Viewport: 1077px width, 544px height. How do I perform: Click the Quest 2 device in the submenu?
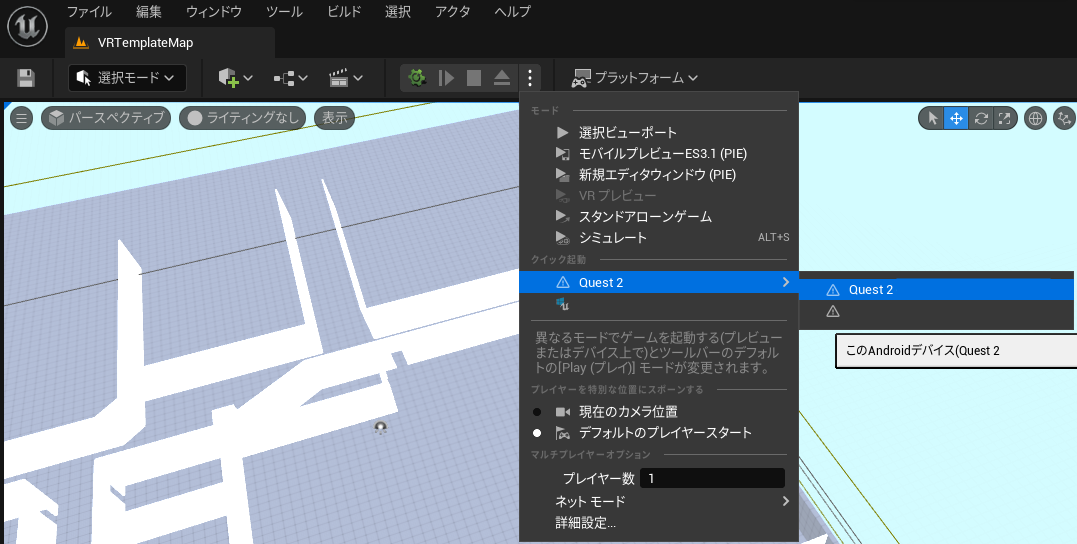click(938, 290)
